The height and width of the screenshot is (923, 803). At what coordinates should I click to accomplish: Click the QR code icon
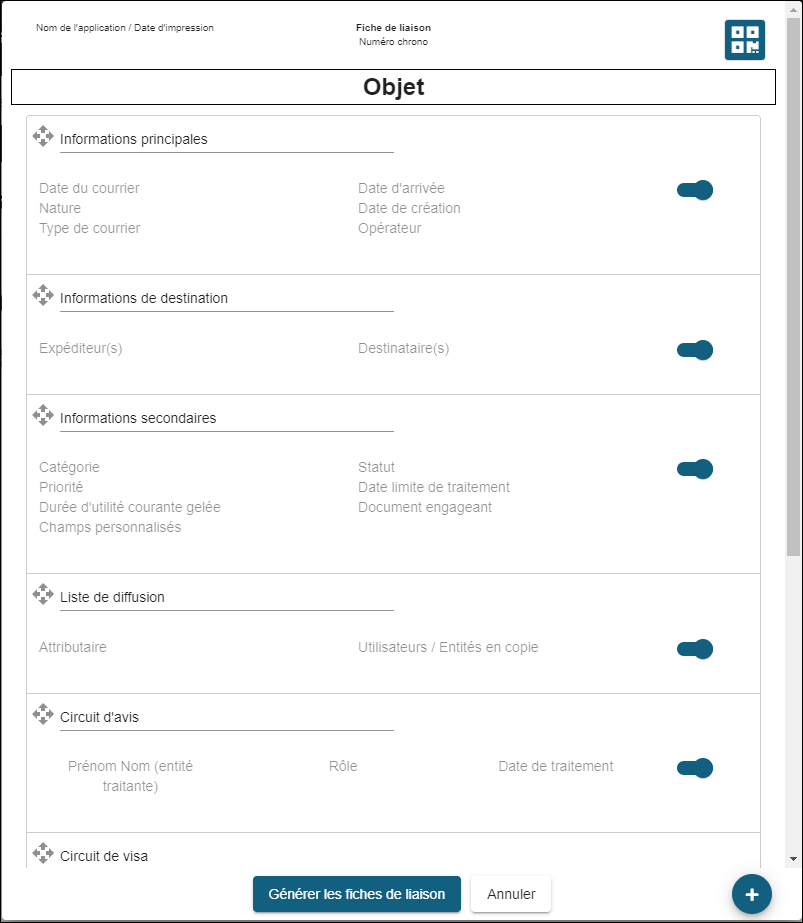(x=744, y=40)
